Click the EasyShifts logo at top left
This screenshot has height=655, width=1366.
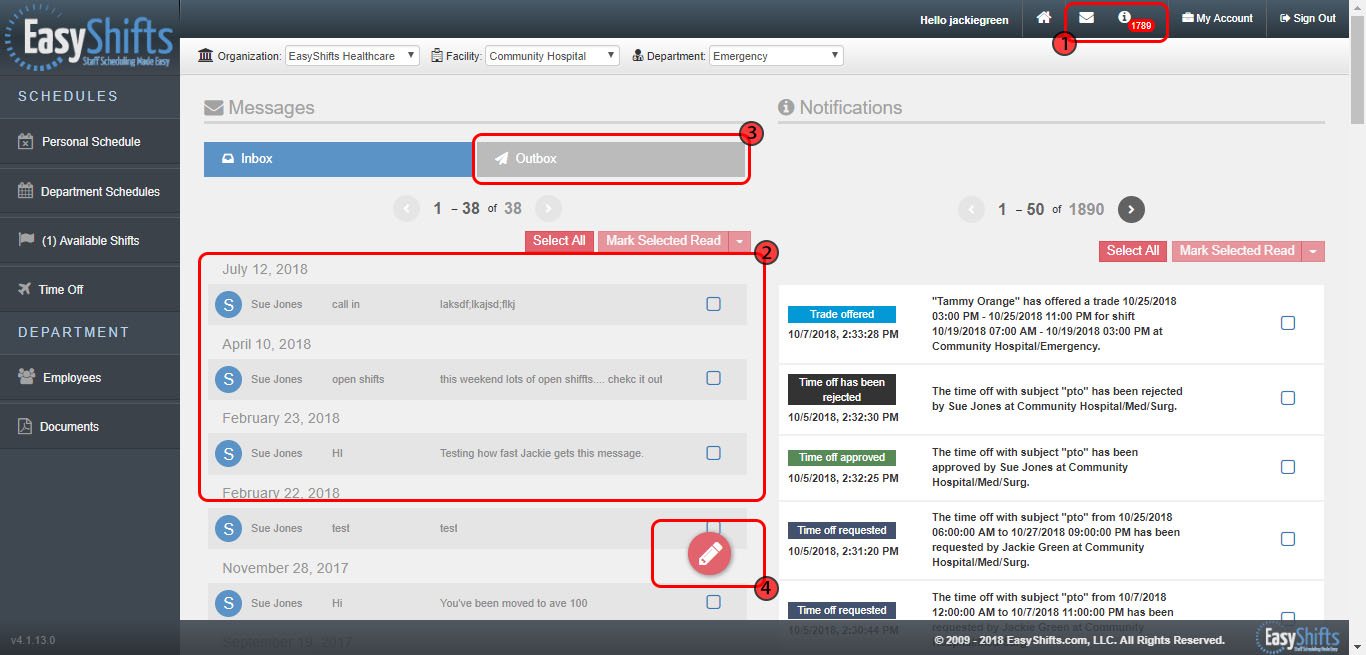click(88, 39)
